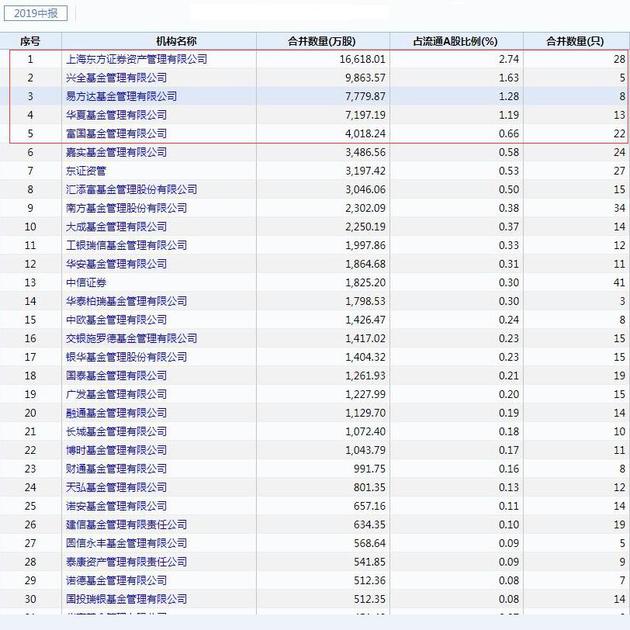Image resolution: width=630 pixels, height=630 pixels.
Task: Select the count 34 in 南方基金 row
Action: point(619,208)
